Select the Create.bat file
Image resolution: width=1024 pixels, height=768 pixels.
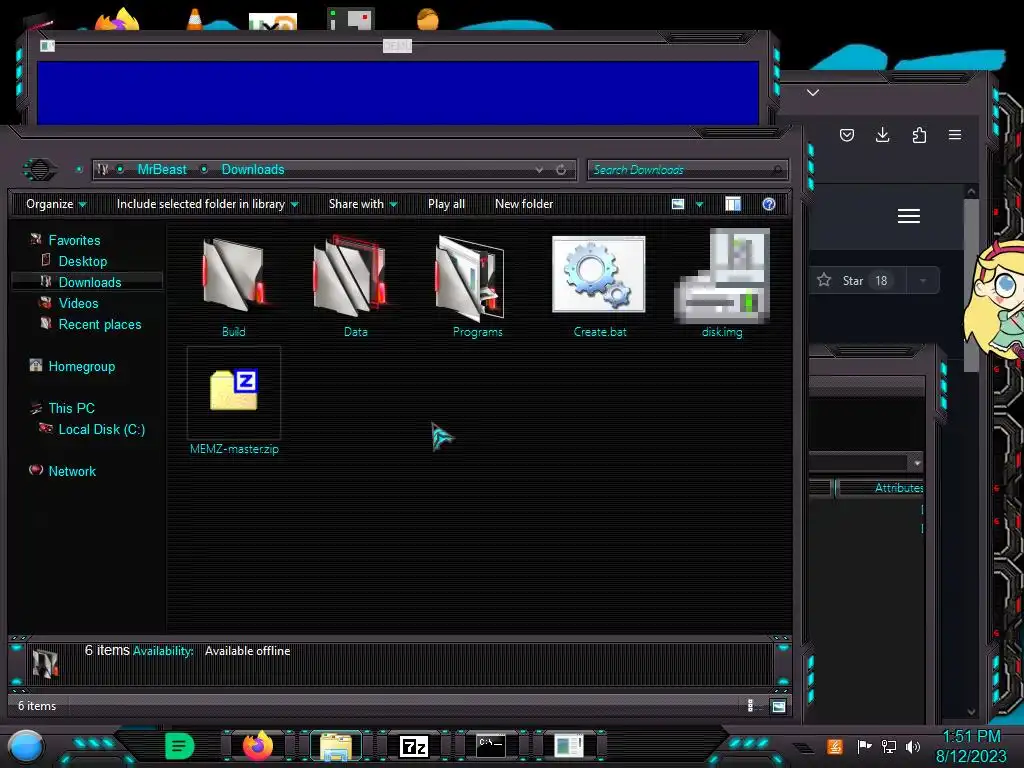600,285
